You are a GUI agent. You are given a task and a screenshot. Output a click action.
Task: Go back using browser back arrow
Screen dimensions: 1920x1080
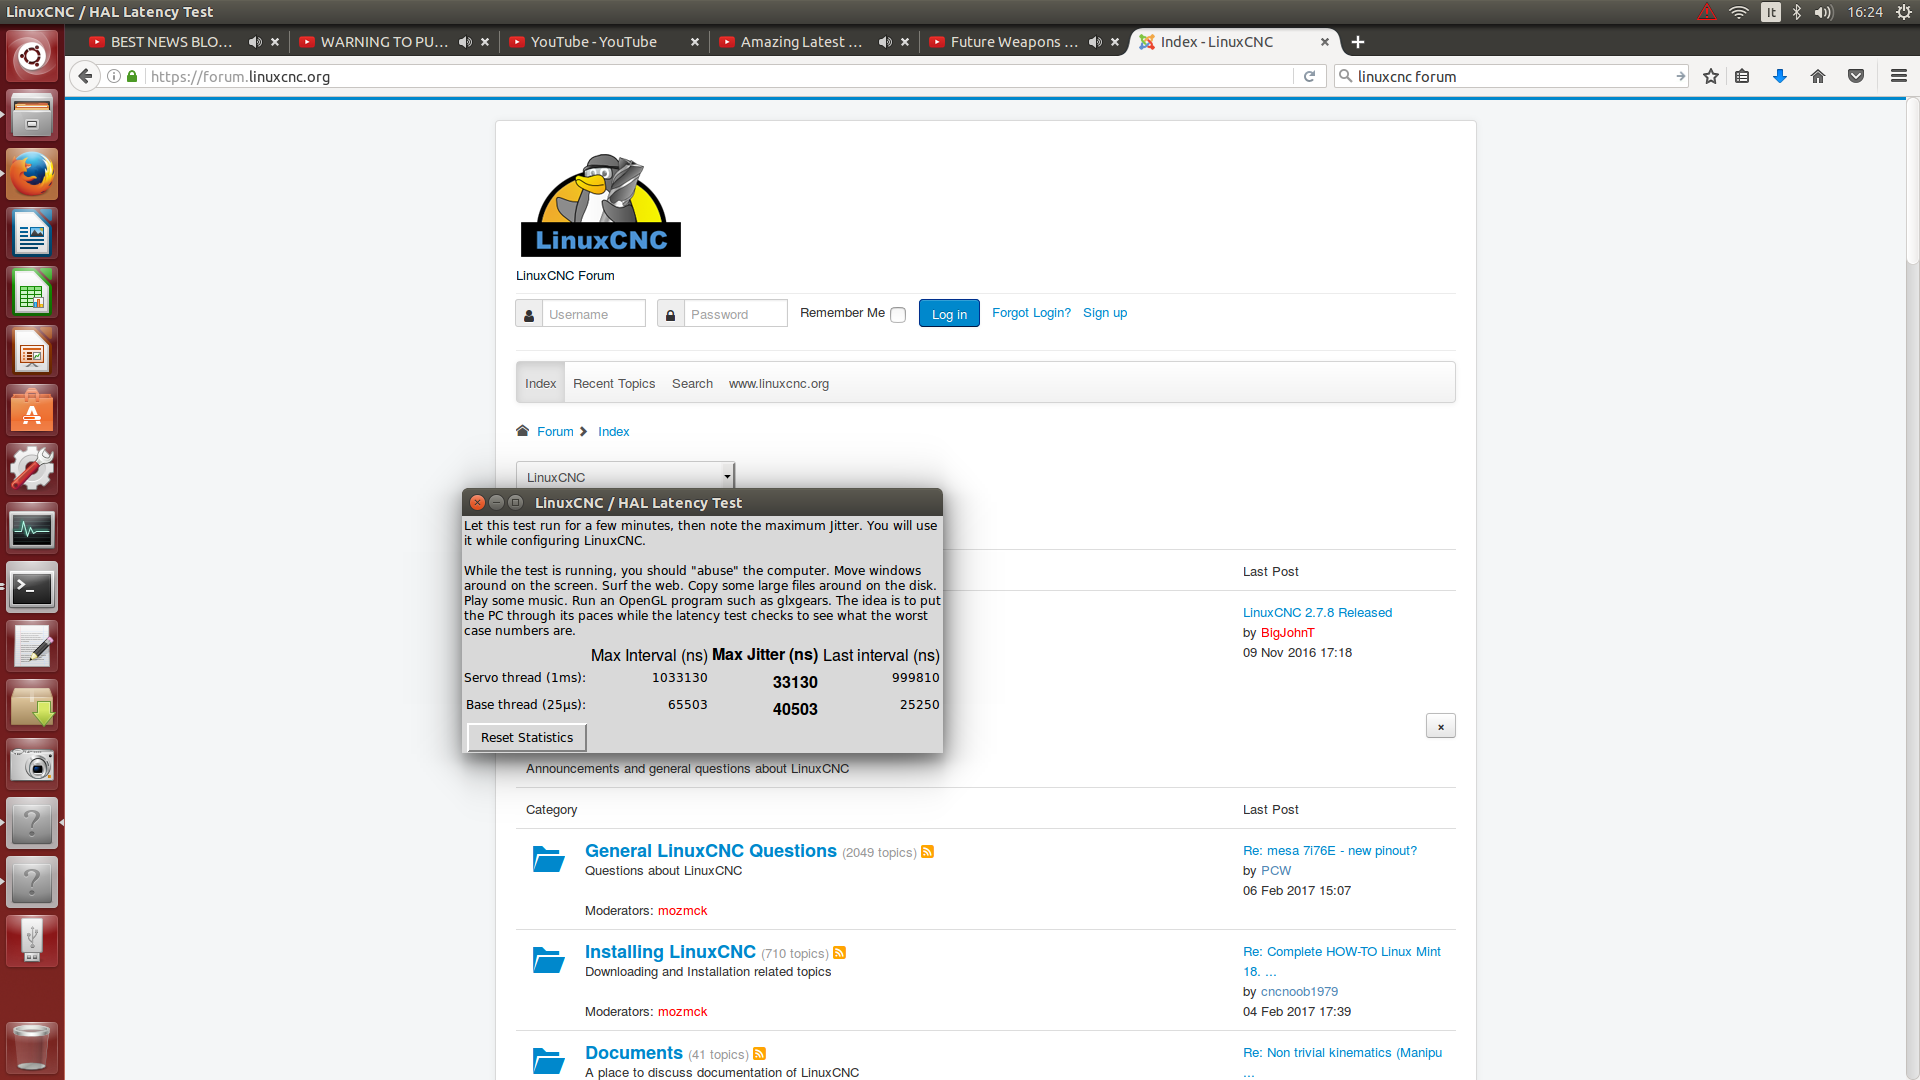[x=85, y=76]
